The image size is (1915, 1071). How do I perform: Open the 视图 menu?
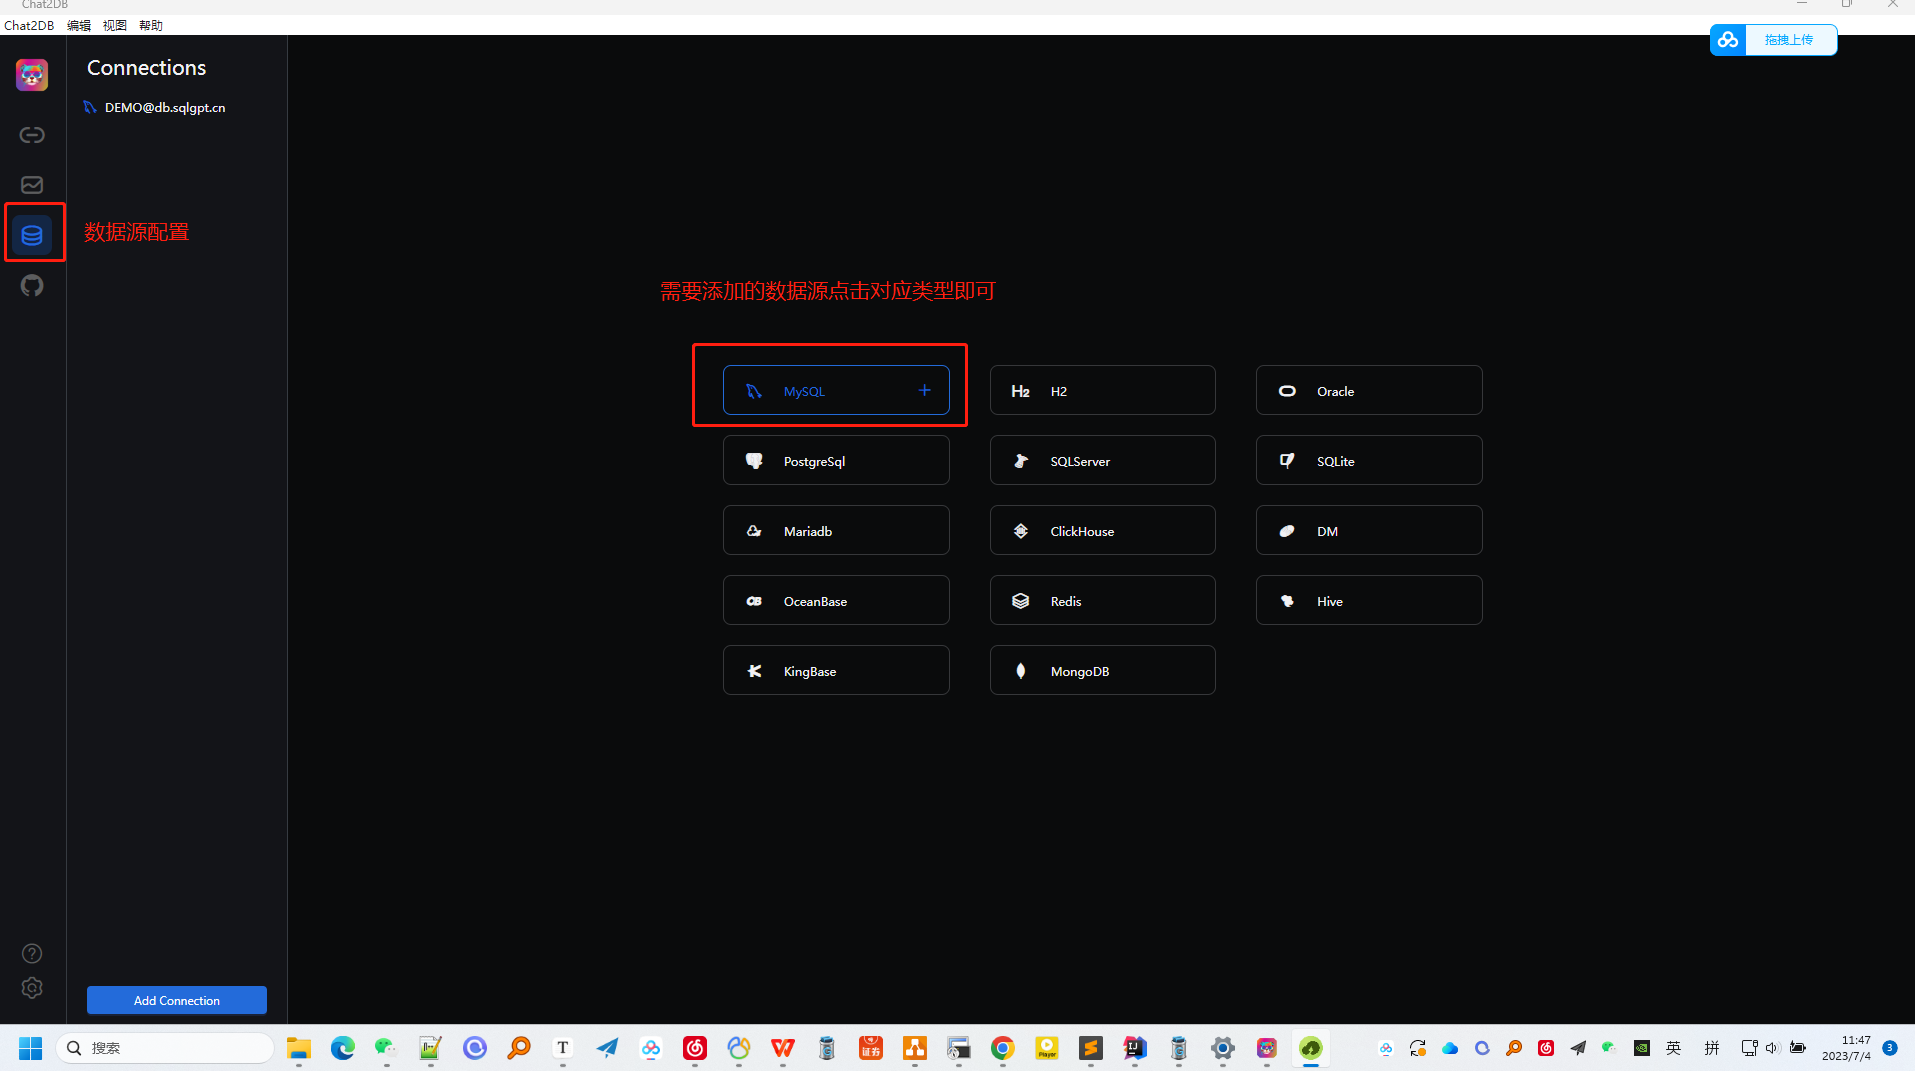(115, 25)
